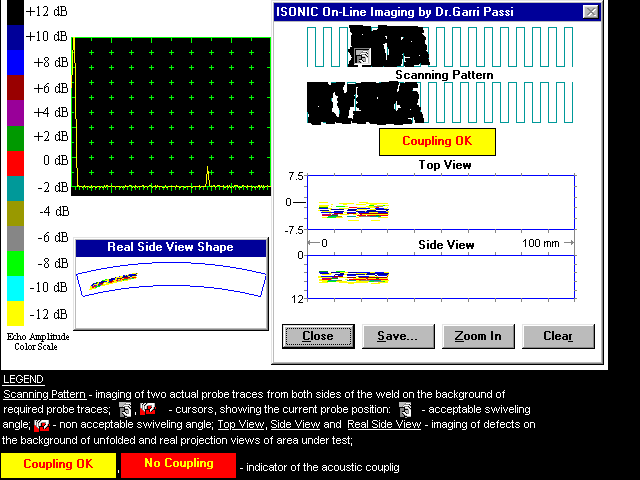Select the defect trace in Top View plot
This screenshot has width=640, height=480.
pos(352,210)
